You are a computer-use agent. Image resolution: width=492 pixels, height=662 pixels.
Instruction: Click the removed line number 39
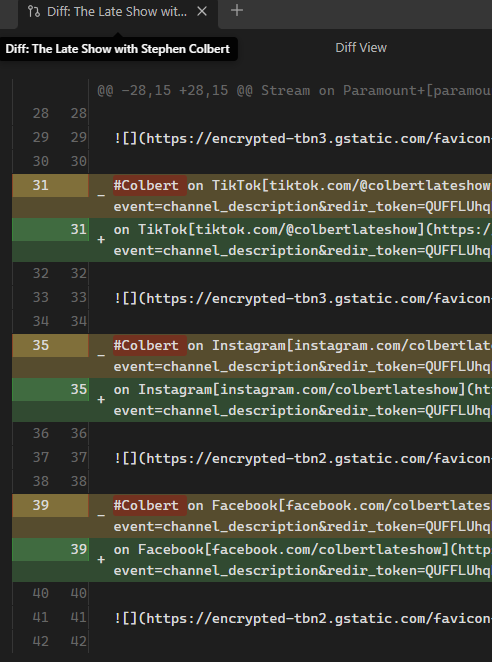click(x=41, y=505)
